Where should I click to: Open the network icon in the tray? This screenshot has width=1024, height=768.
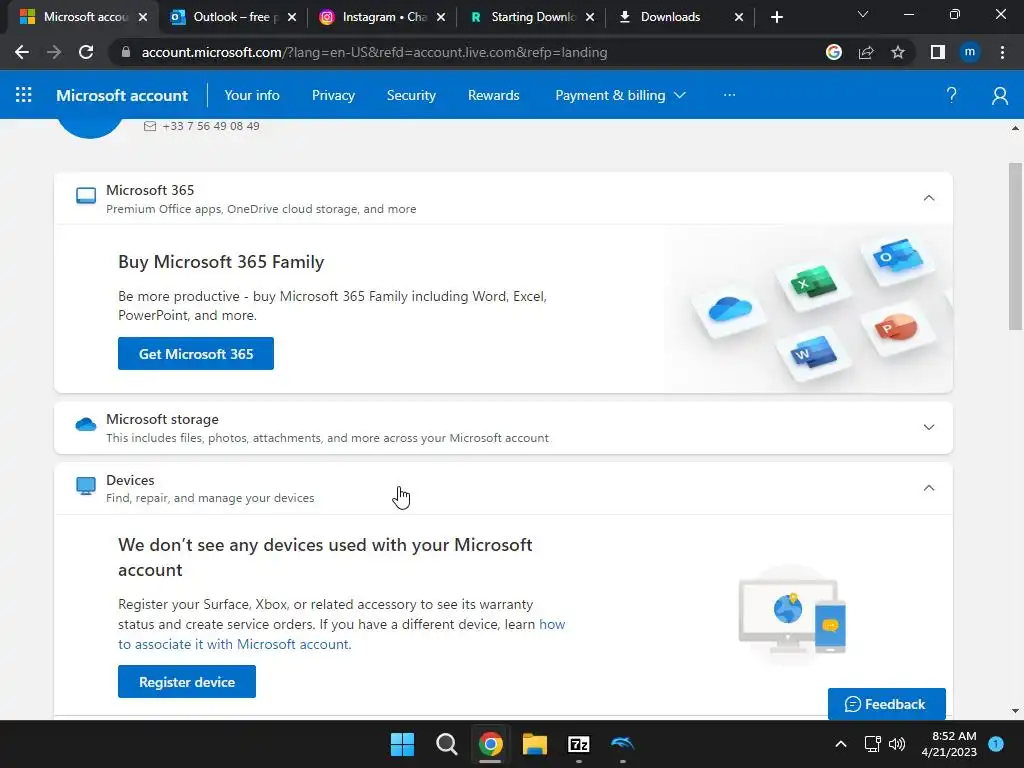click(872, 744)
